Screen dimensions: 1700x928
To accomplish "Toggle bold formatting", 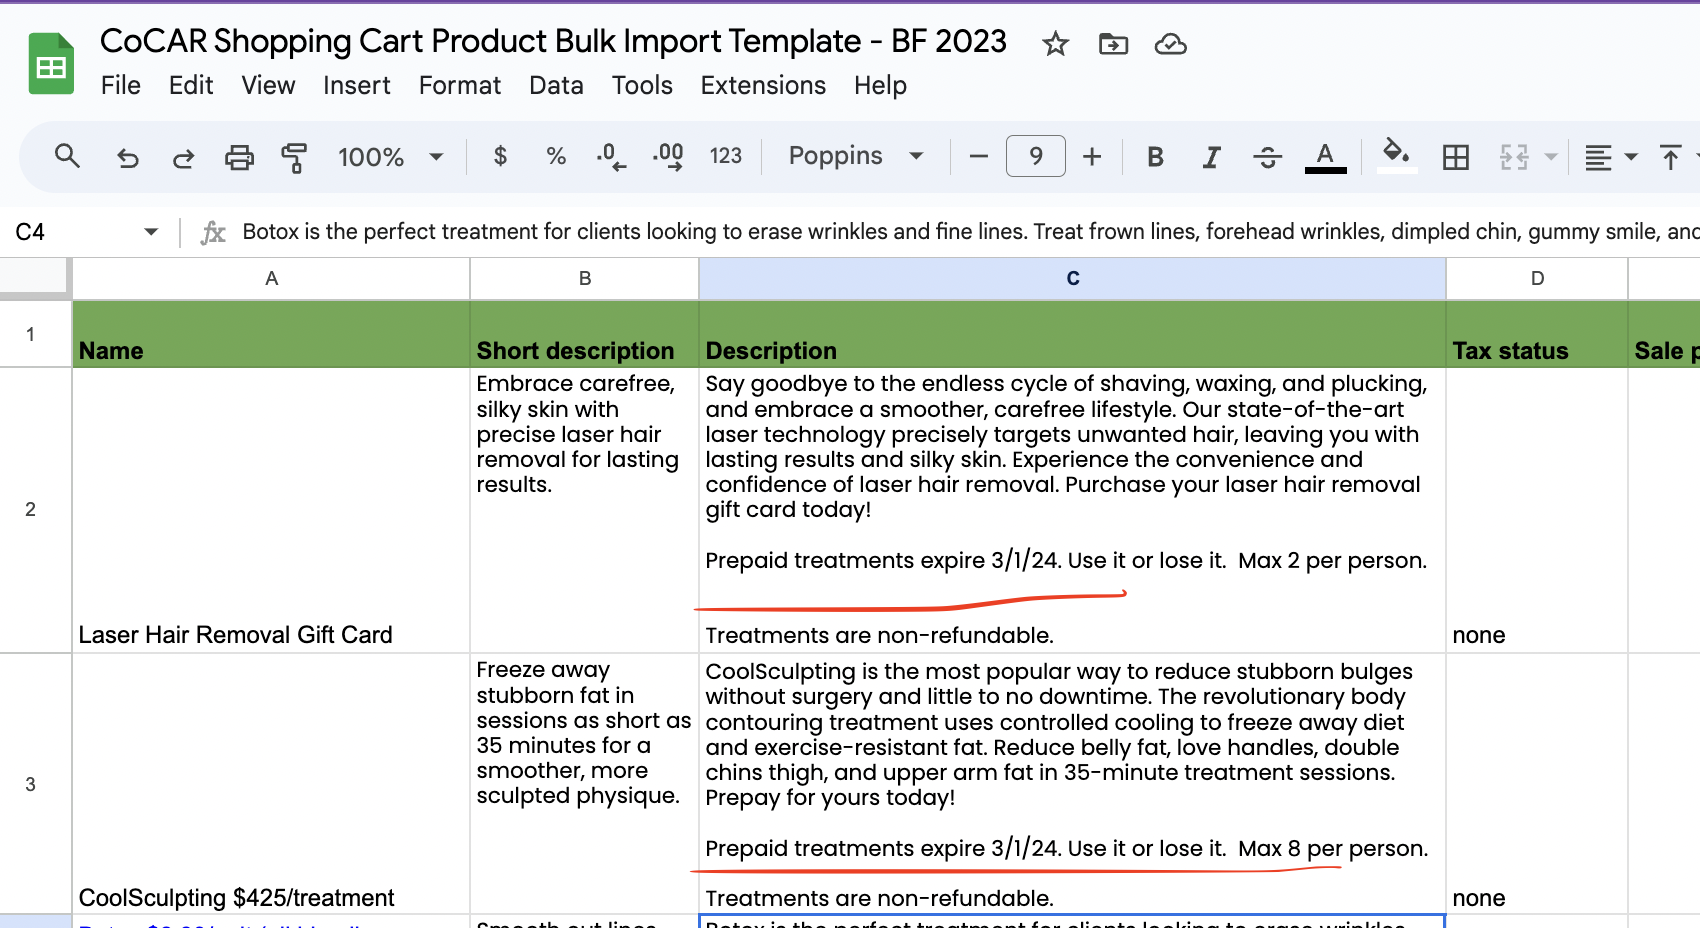I will 1155,157.
